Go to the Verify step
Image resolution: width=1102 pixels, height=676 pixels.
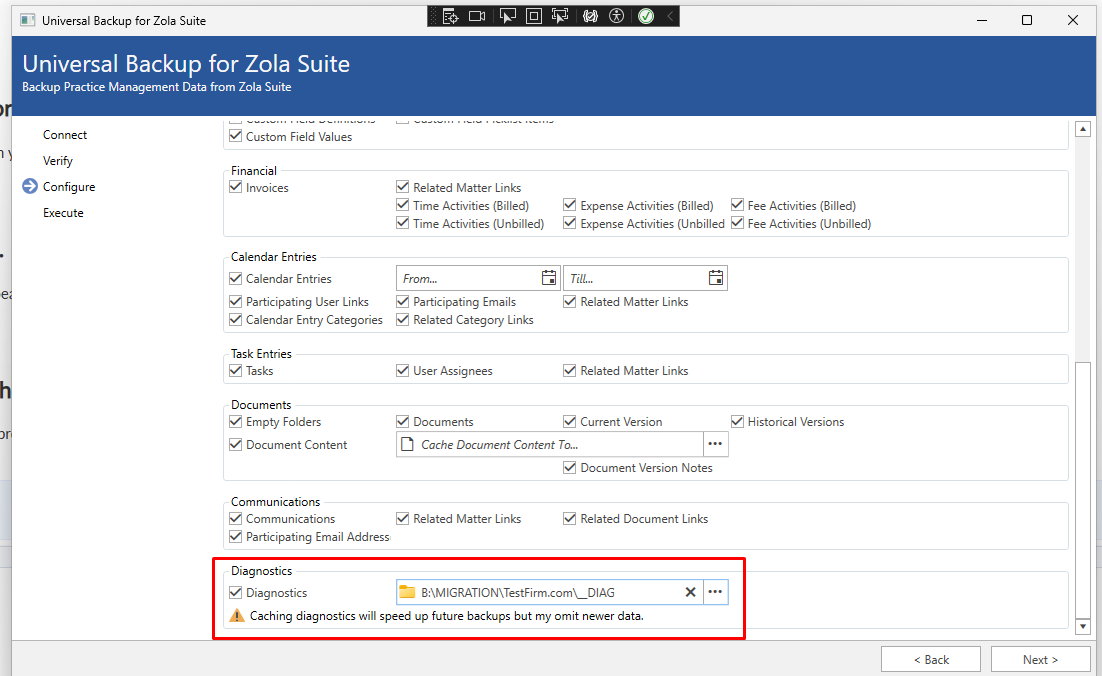pos(58,161)
